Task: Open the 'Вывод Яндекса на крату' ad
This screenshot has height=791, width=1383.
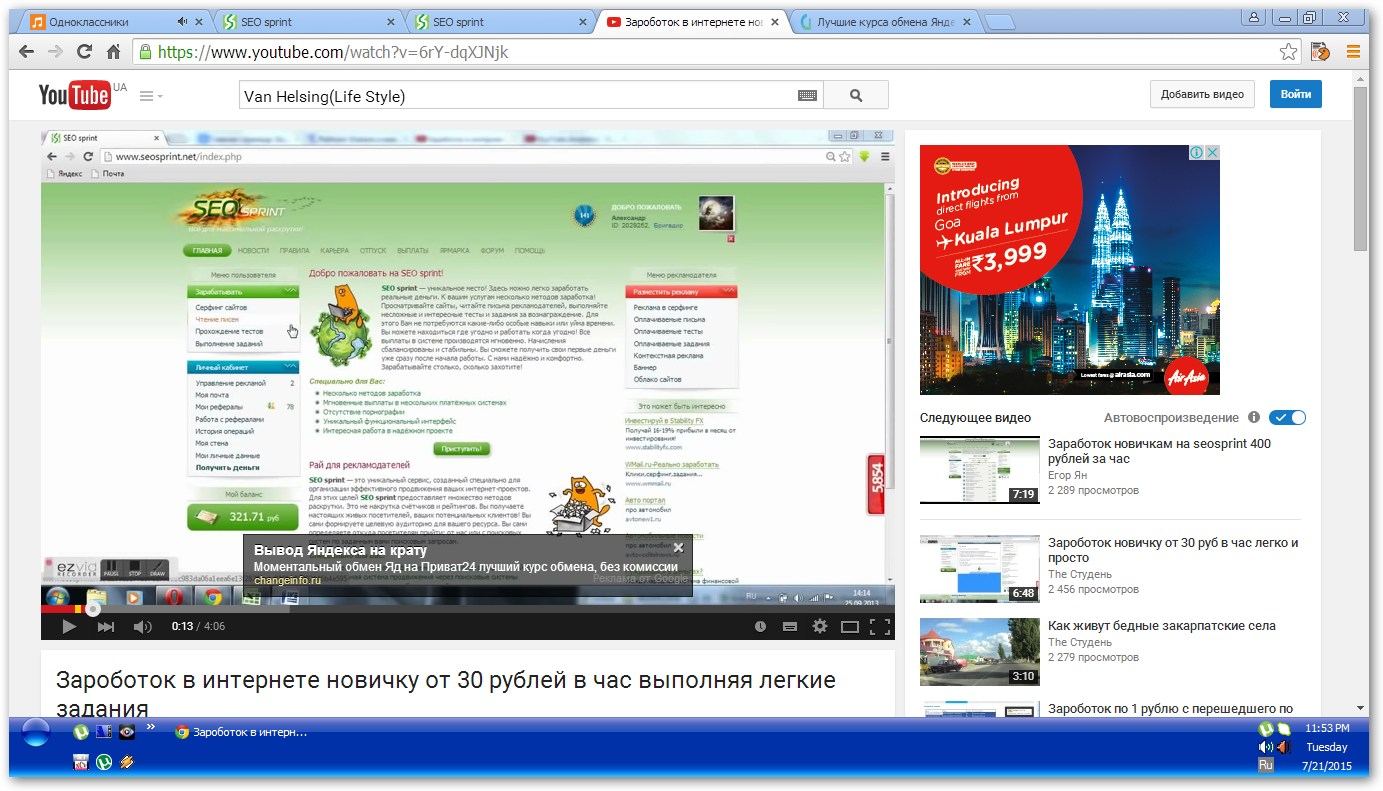Action: 340,550
